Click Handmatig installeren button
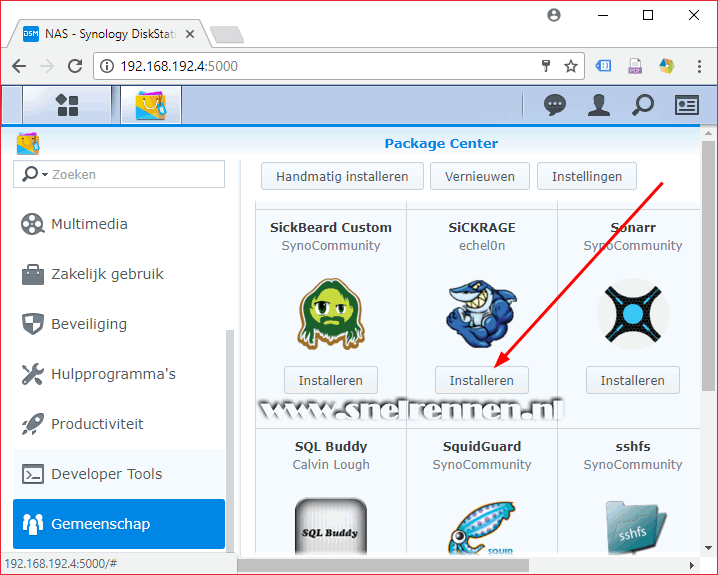 tap(342, 176)
